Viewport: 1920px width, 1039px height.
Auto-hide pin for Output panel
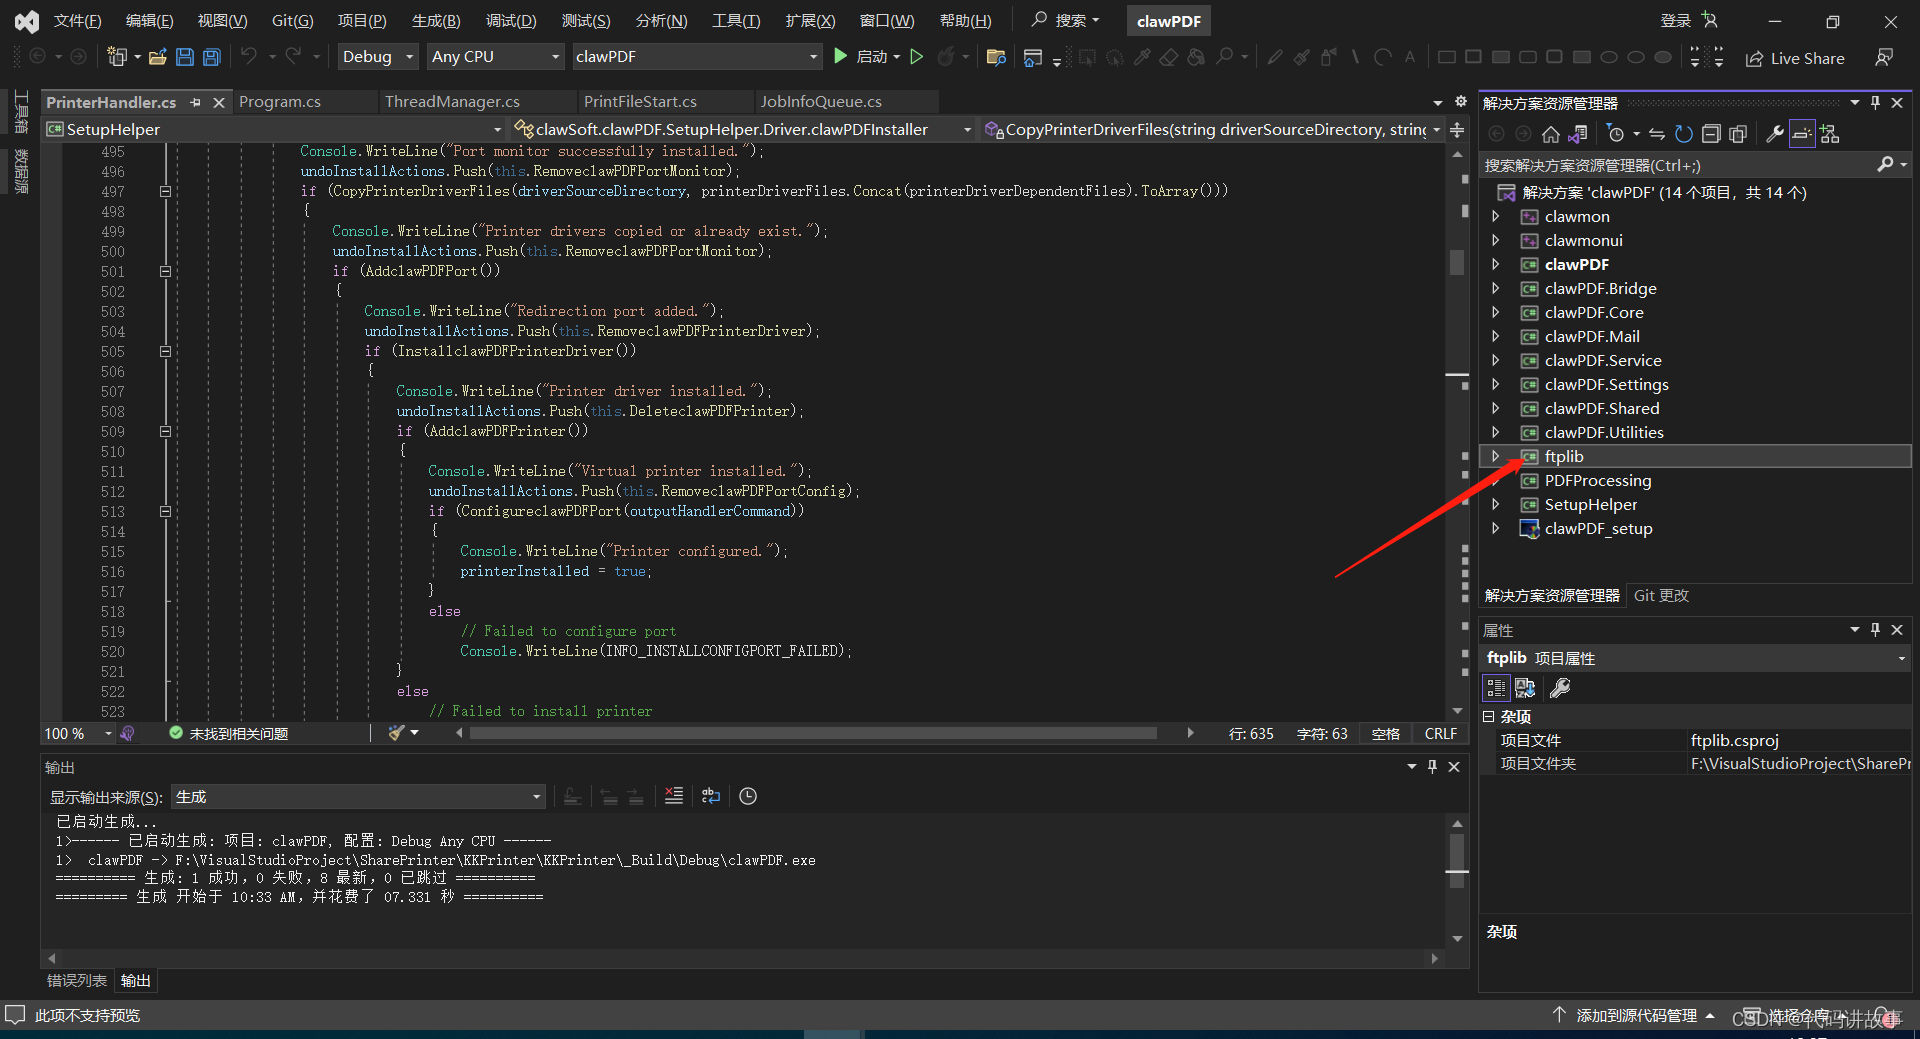tap(1432, 767)
